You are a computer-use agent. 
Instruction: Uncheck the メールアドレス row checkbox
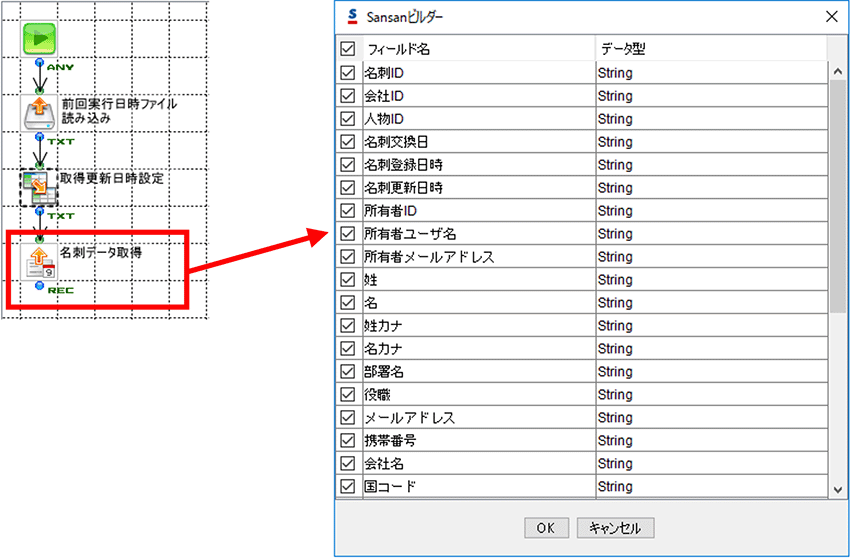point(347,418)
